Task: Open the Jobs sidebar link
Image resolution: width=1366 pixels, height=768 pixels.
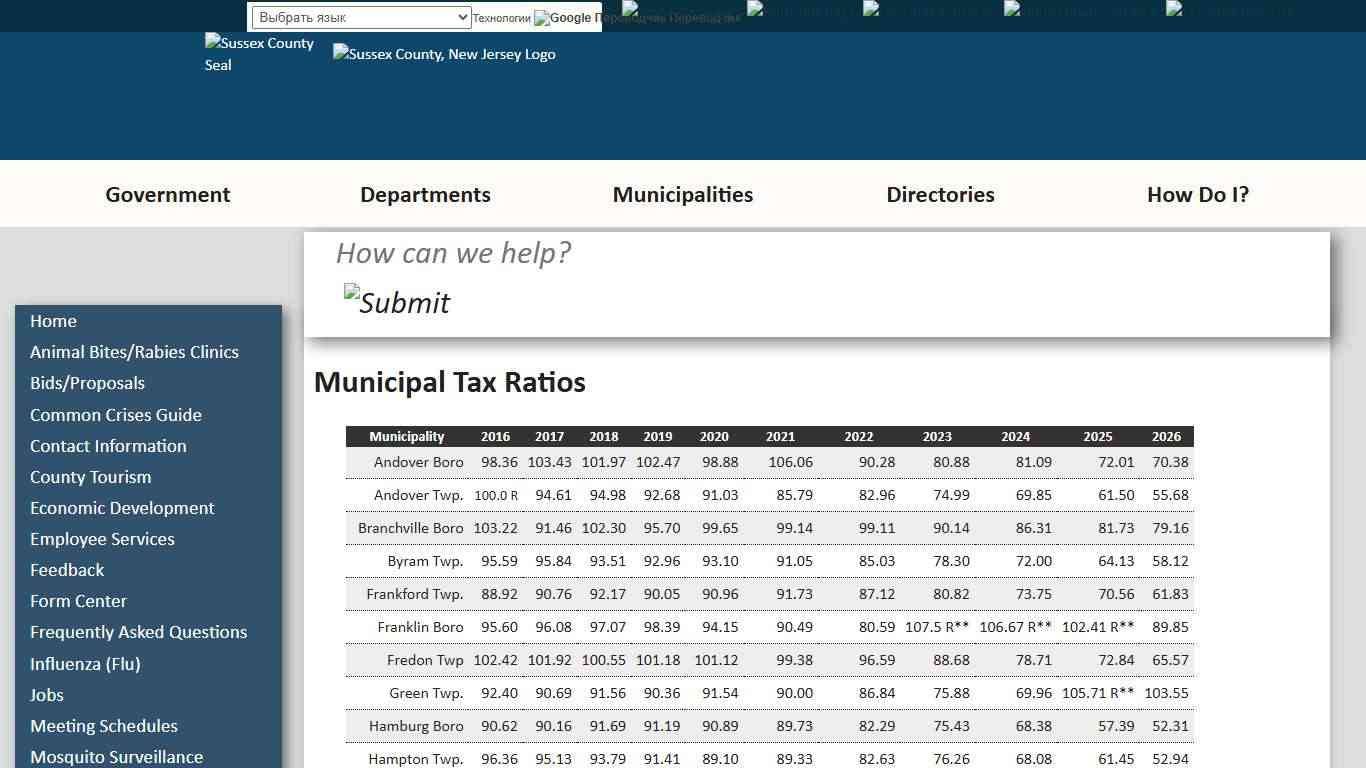Action: point(46,694)
